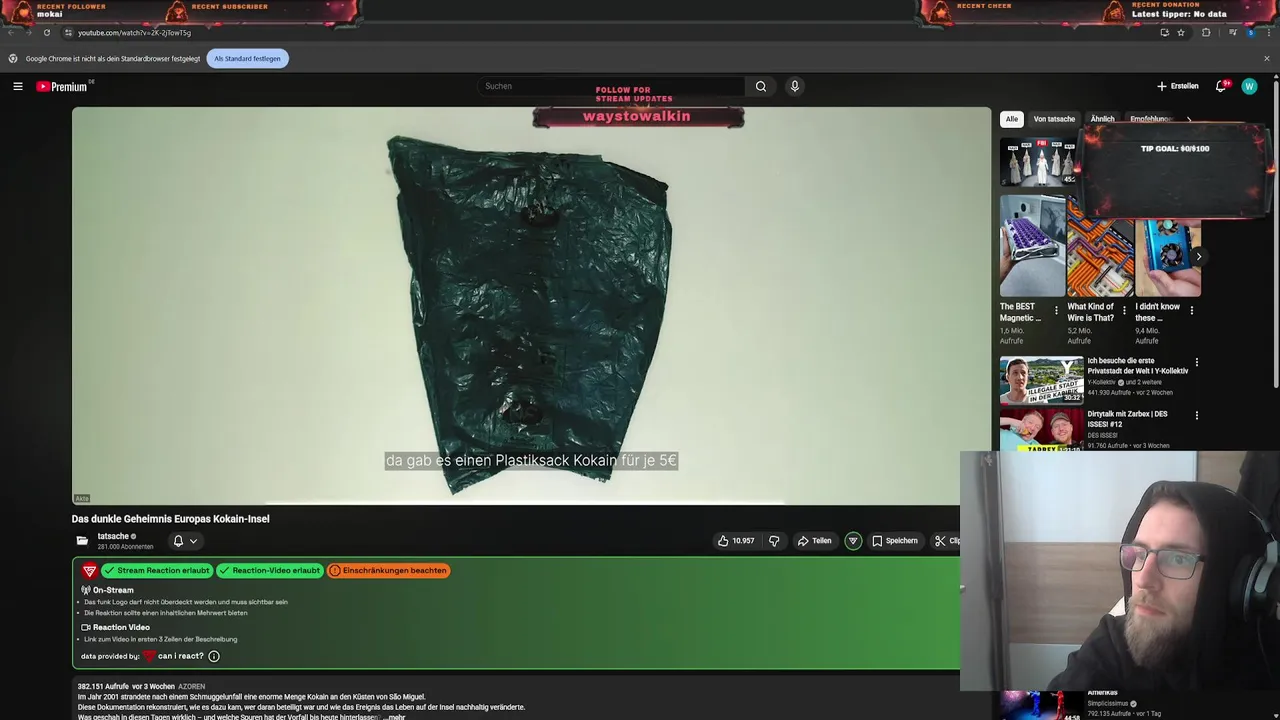Reload the page in Chrome

46,32
